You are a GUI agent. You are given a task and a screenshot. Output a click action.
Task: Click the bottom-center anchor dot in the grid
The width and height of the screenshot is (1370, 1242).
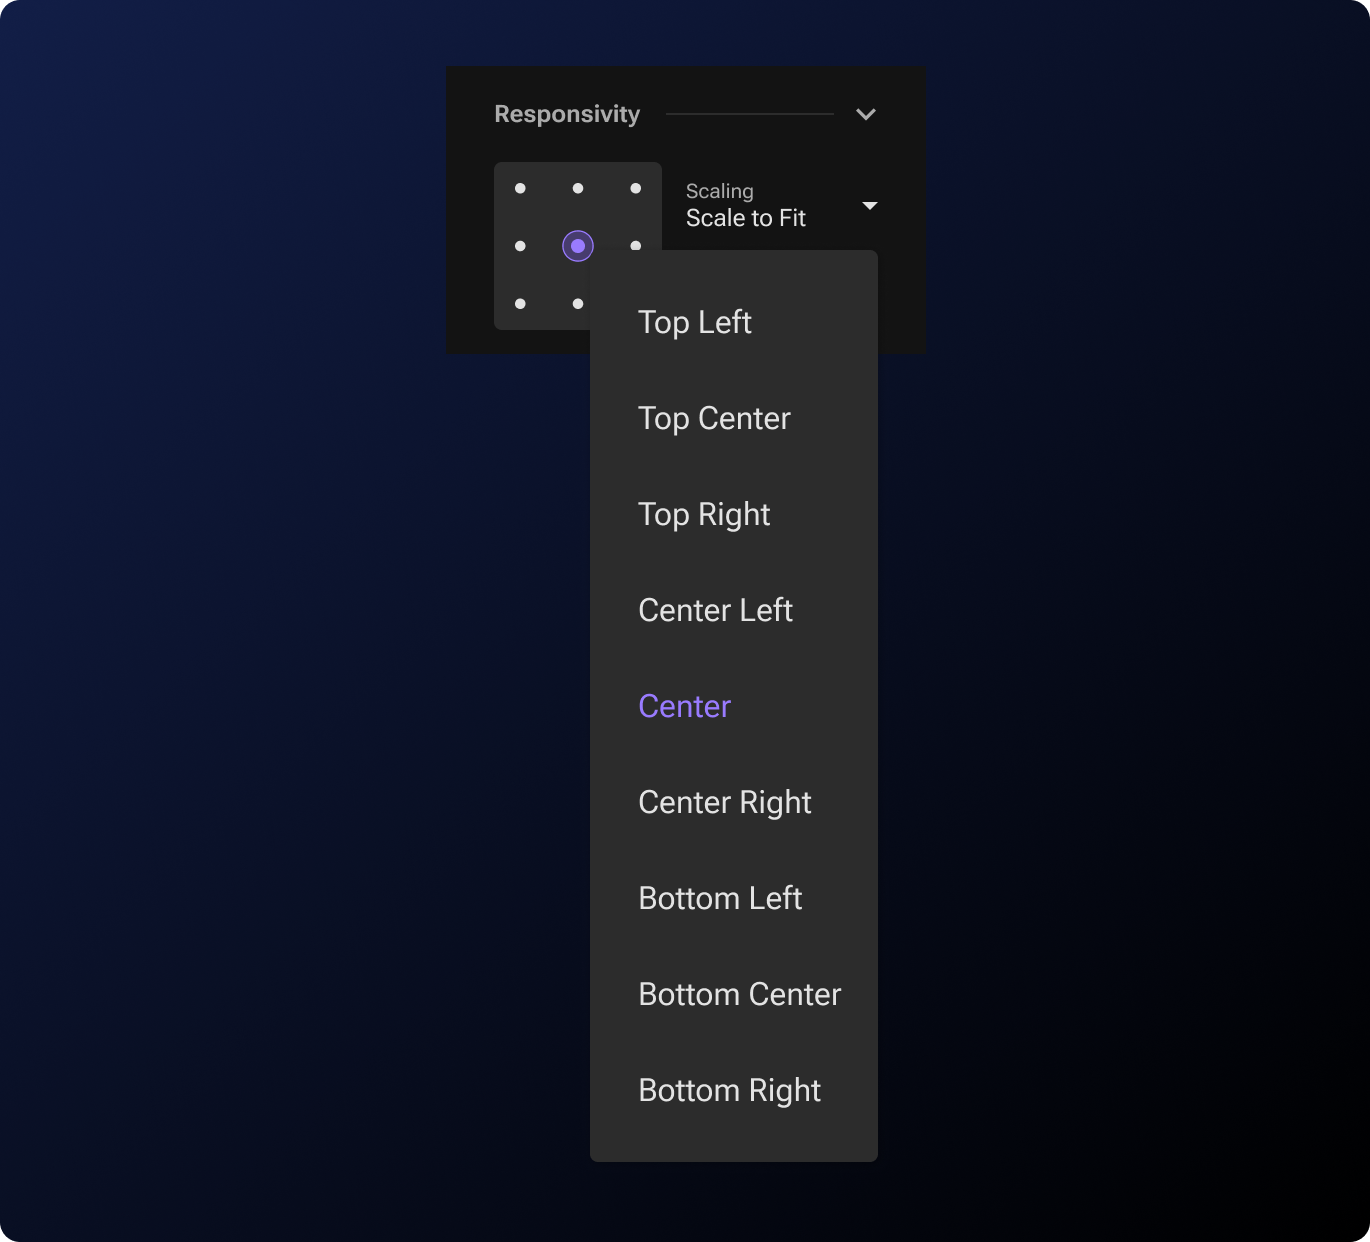point(578,304)
